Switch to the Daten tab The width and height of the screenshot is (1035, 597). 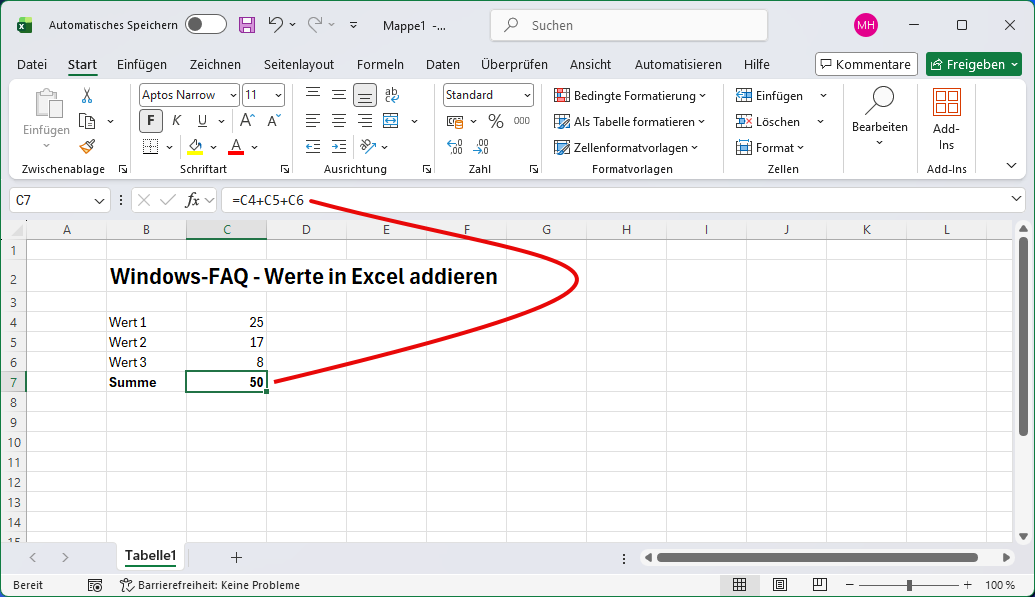click(x=442, y=64)
